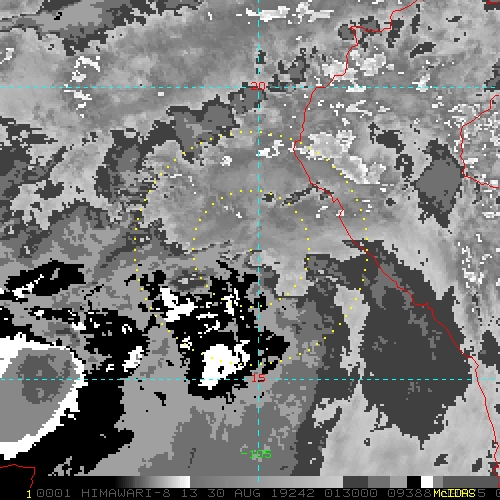Click the crossing of 15 latitude and meridian lines
Screen dimensions: 500x500
[x=259, y=379]
